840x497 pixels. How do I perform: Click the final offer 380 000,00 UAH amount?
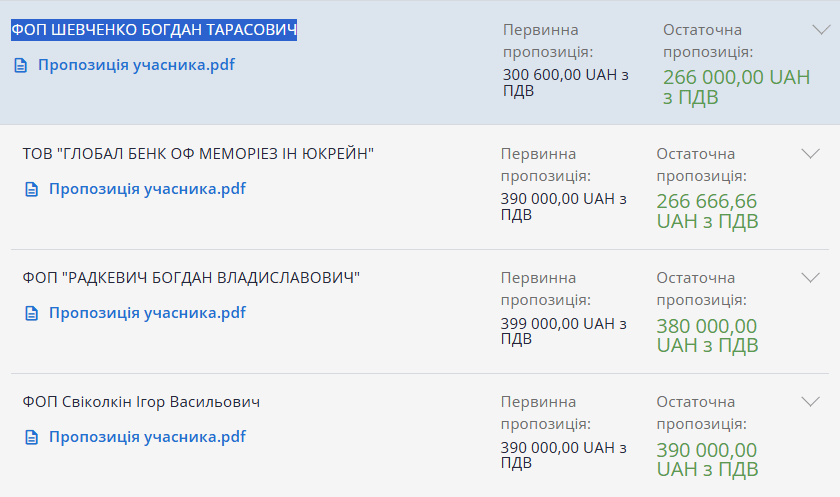708,335
